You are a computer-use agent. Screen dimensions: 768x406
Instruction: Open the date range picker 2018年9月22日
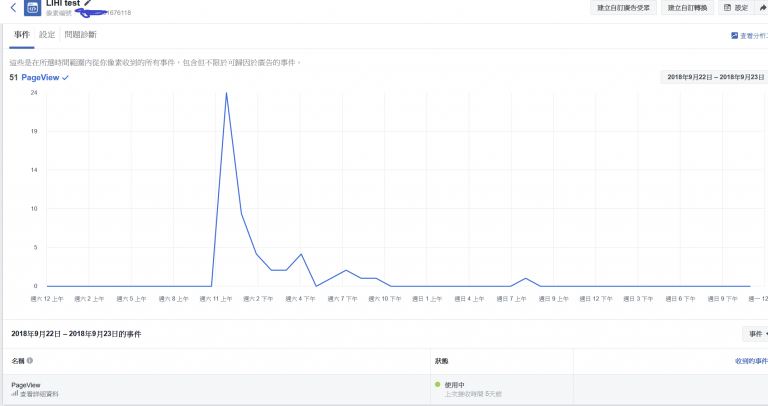pos(715,77)
